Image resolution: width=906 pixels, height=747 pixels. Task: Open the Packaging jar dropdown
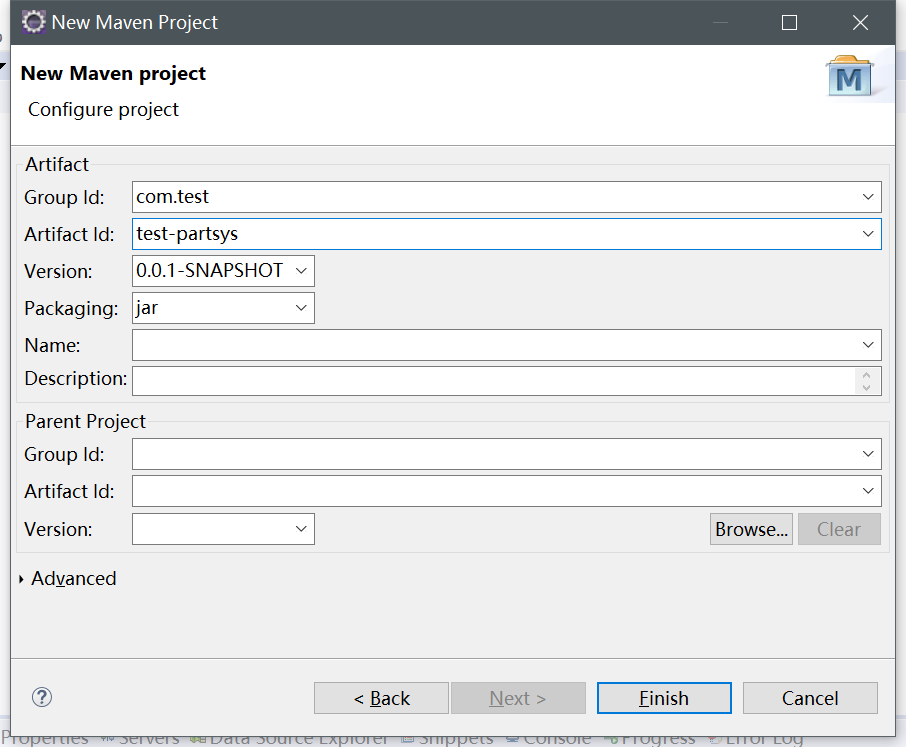300,308
